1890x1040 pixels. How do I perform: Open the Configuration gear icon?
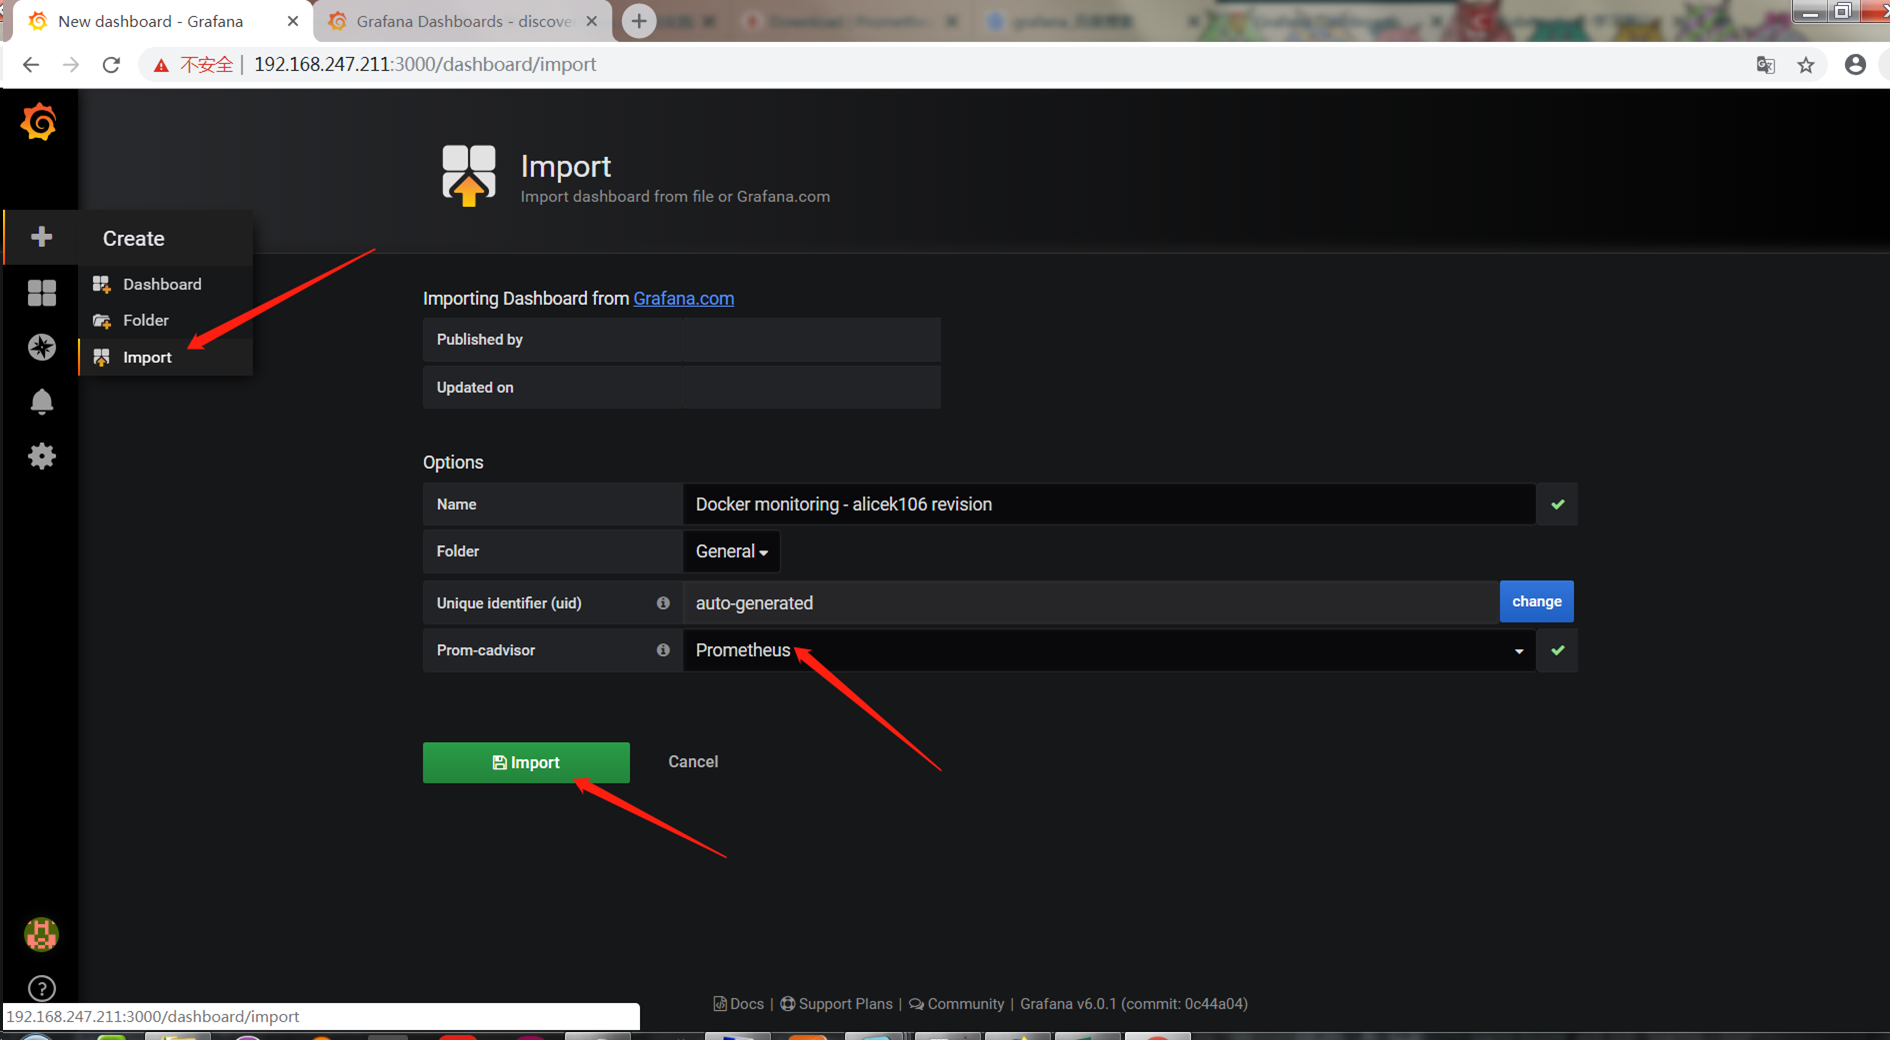pos(41,456)
